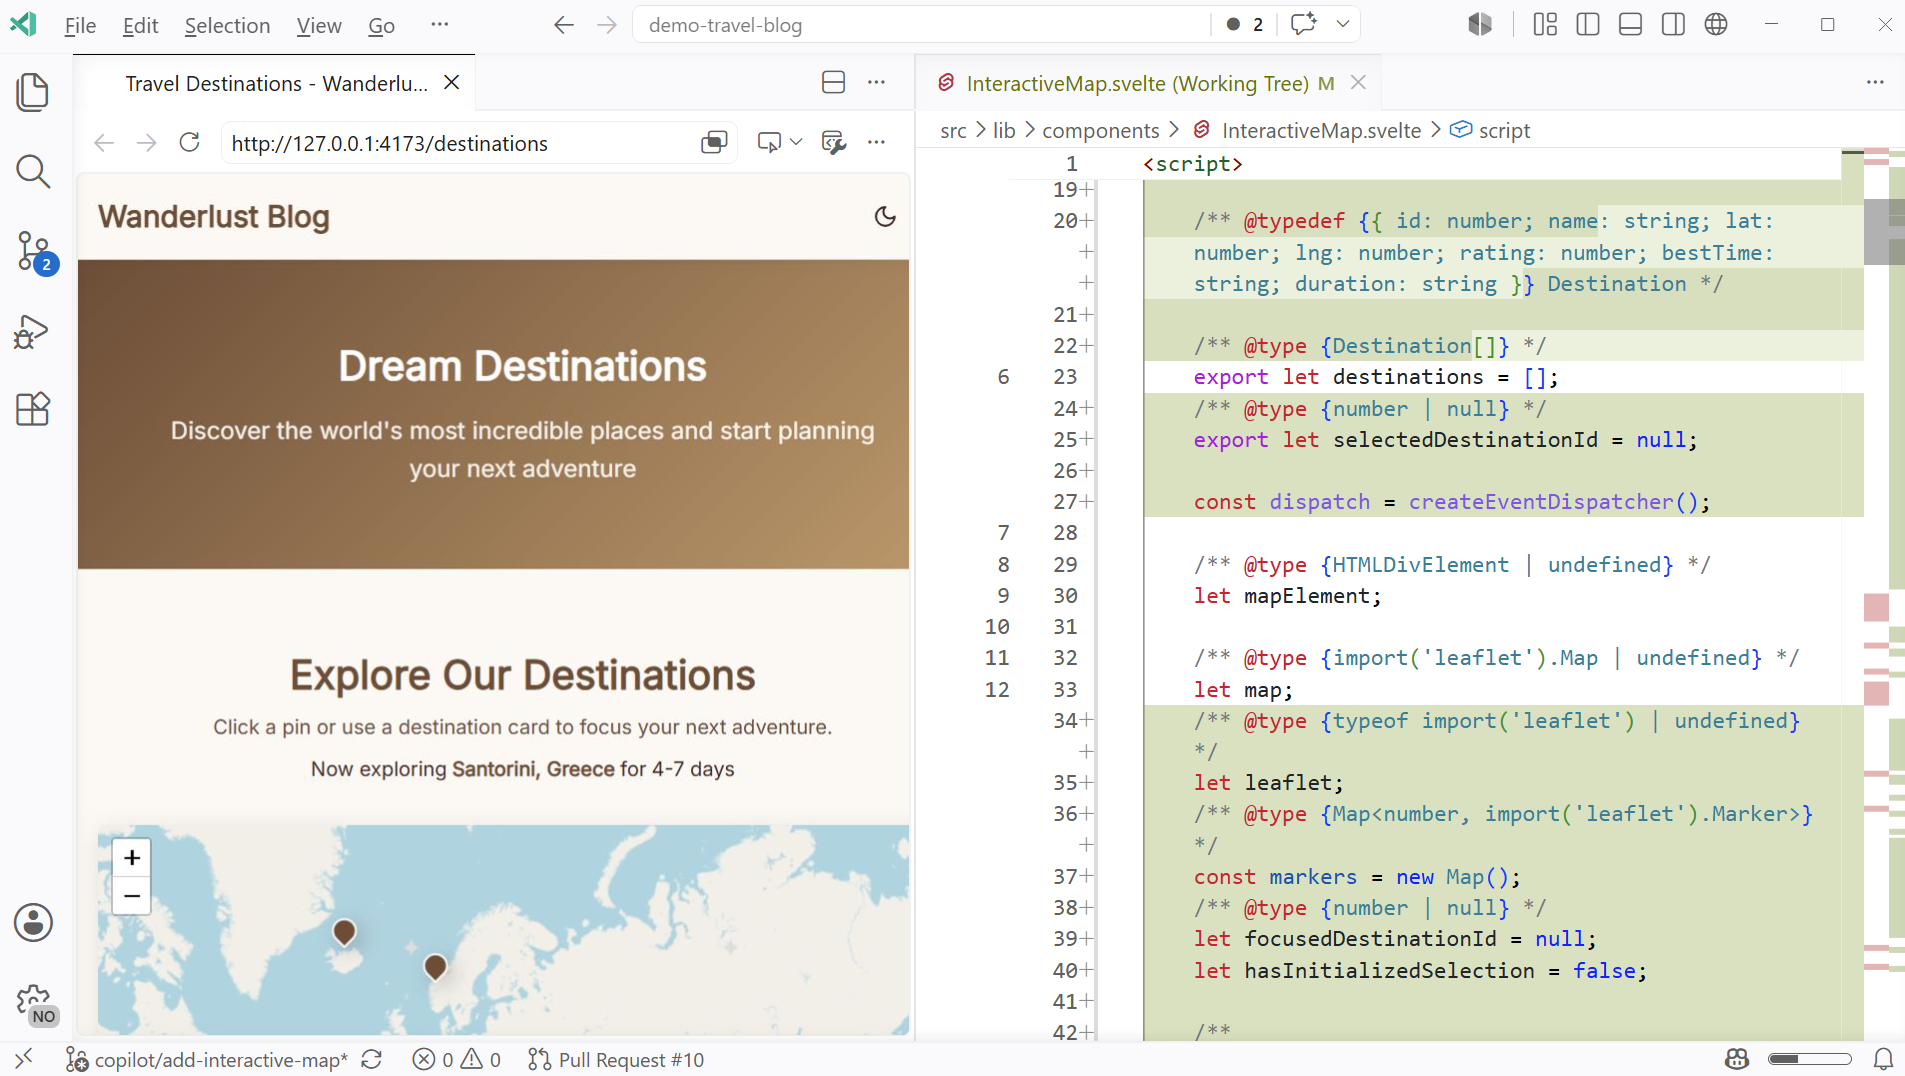Zoom out on the destinations map
Screen dimensions: 1905x1076
(x=131, y=896)
